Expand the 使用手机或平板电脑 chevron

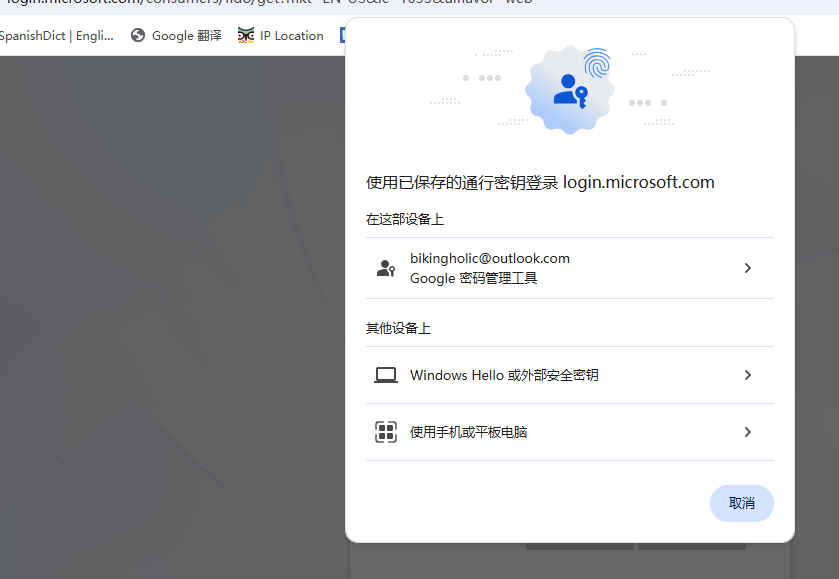click(748, 432)
